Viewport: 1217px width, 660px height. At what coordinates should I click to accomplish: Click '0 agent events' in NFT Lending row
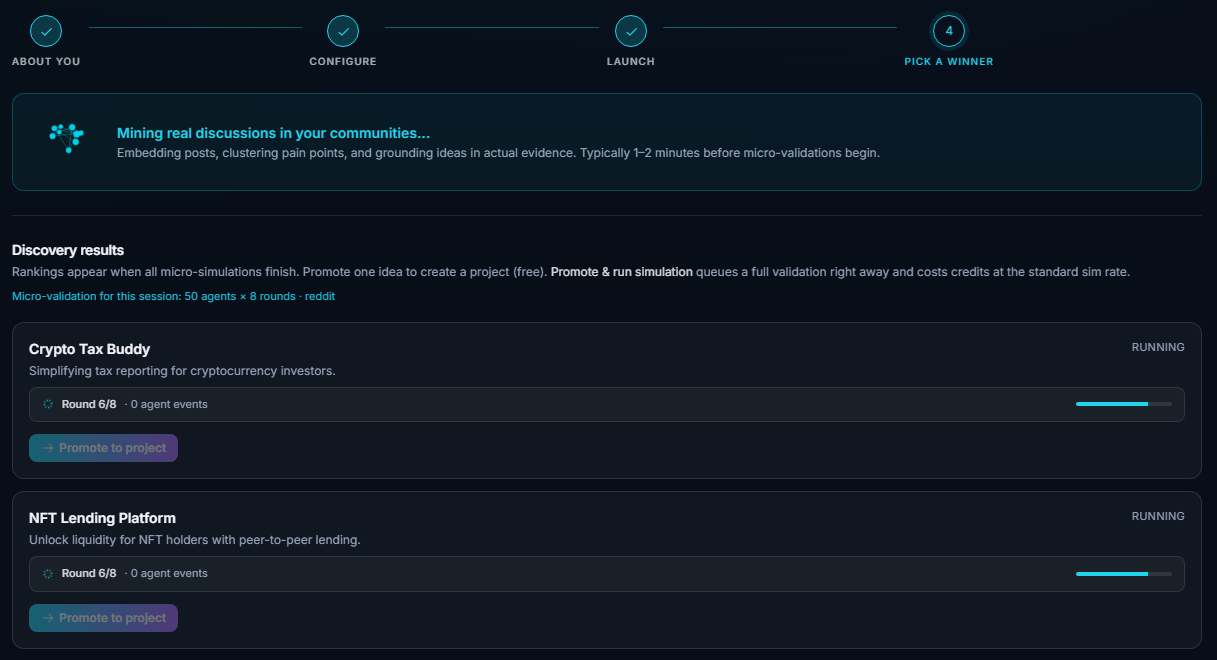(169, 574)
